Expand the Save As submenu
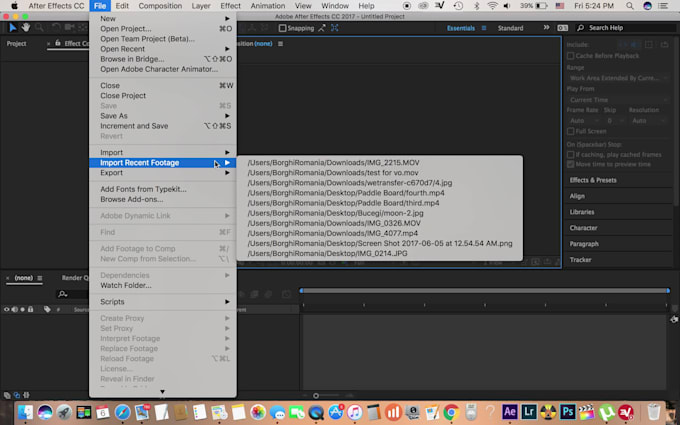This screenshot has width=680, height=425. click(163, 116)
